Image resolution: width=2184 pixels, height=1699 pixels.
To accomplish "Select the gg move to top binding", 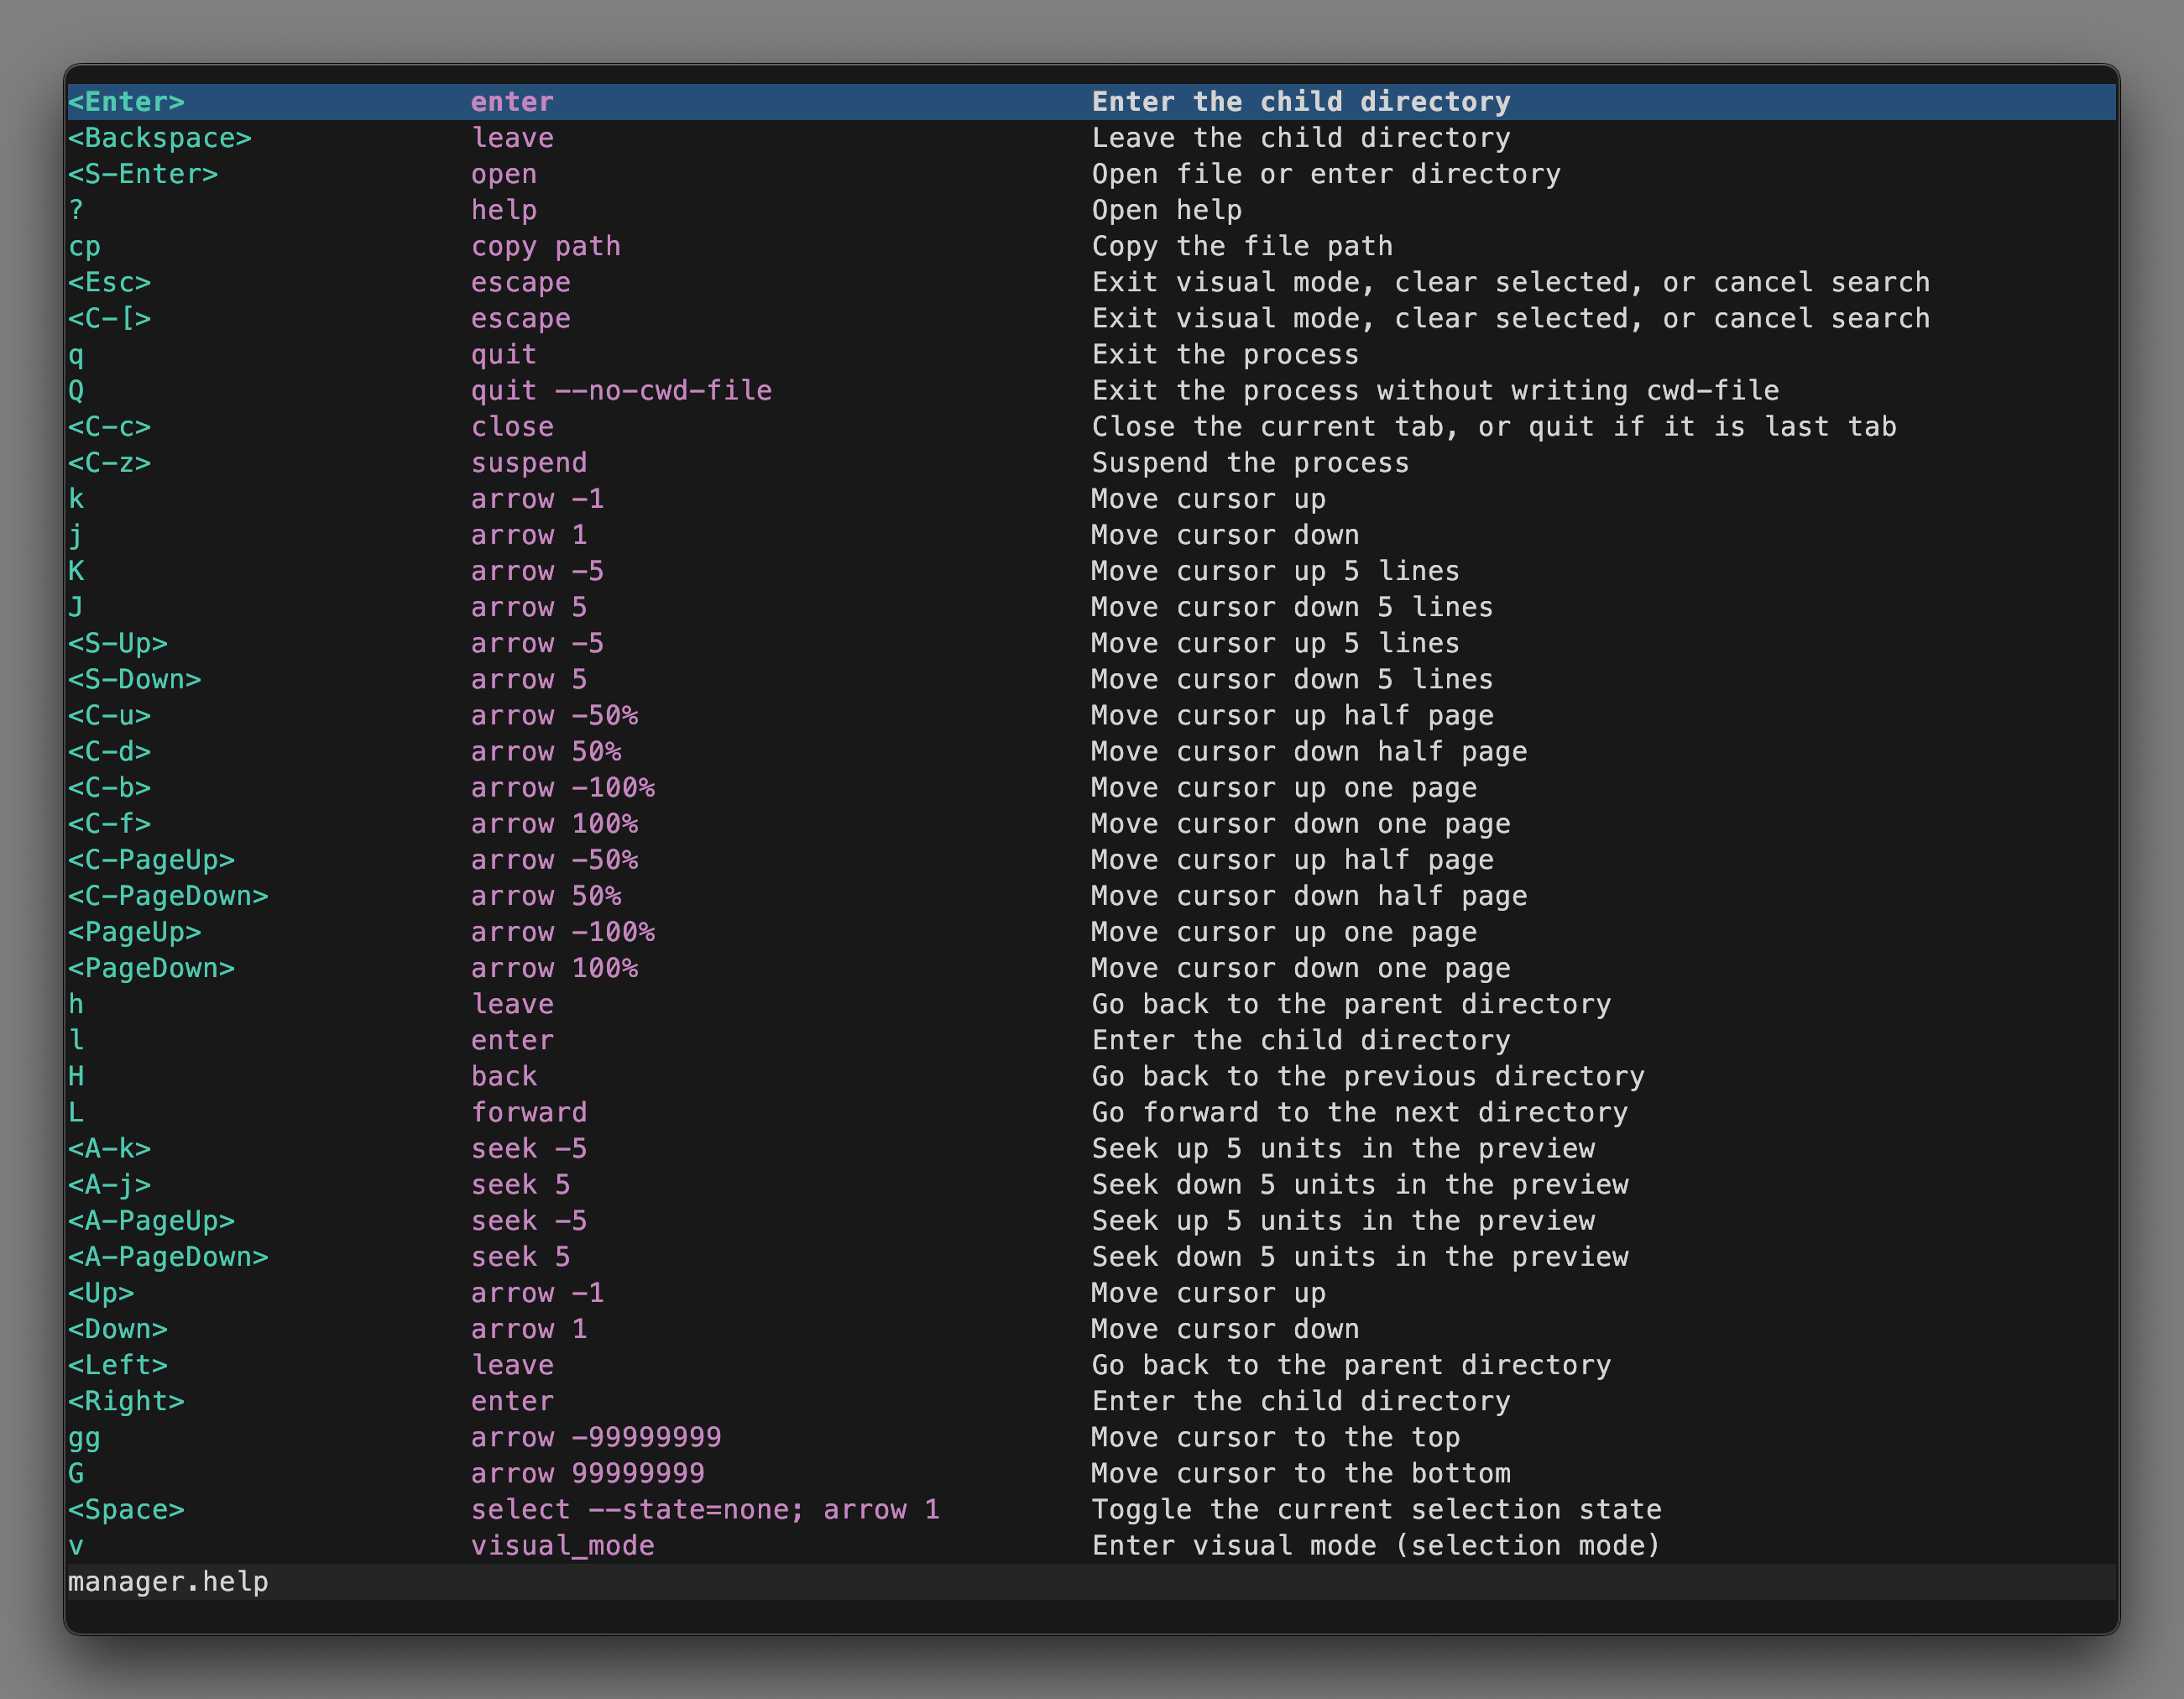I will (400, 1437).
